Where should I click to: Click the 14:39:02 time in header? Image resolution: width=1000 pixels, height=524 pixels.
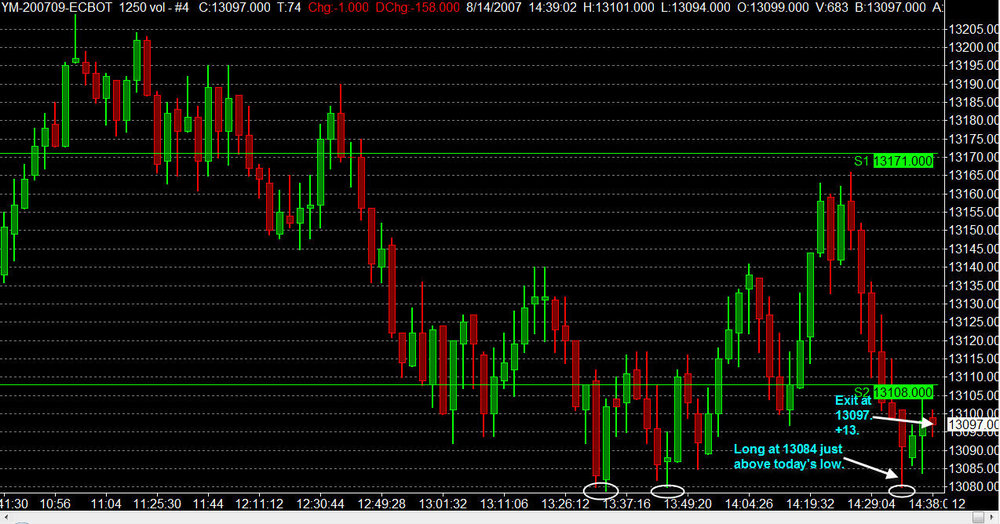pos(552,8)
